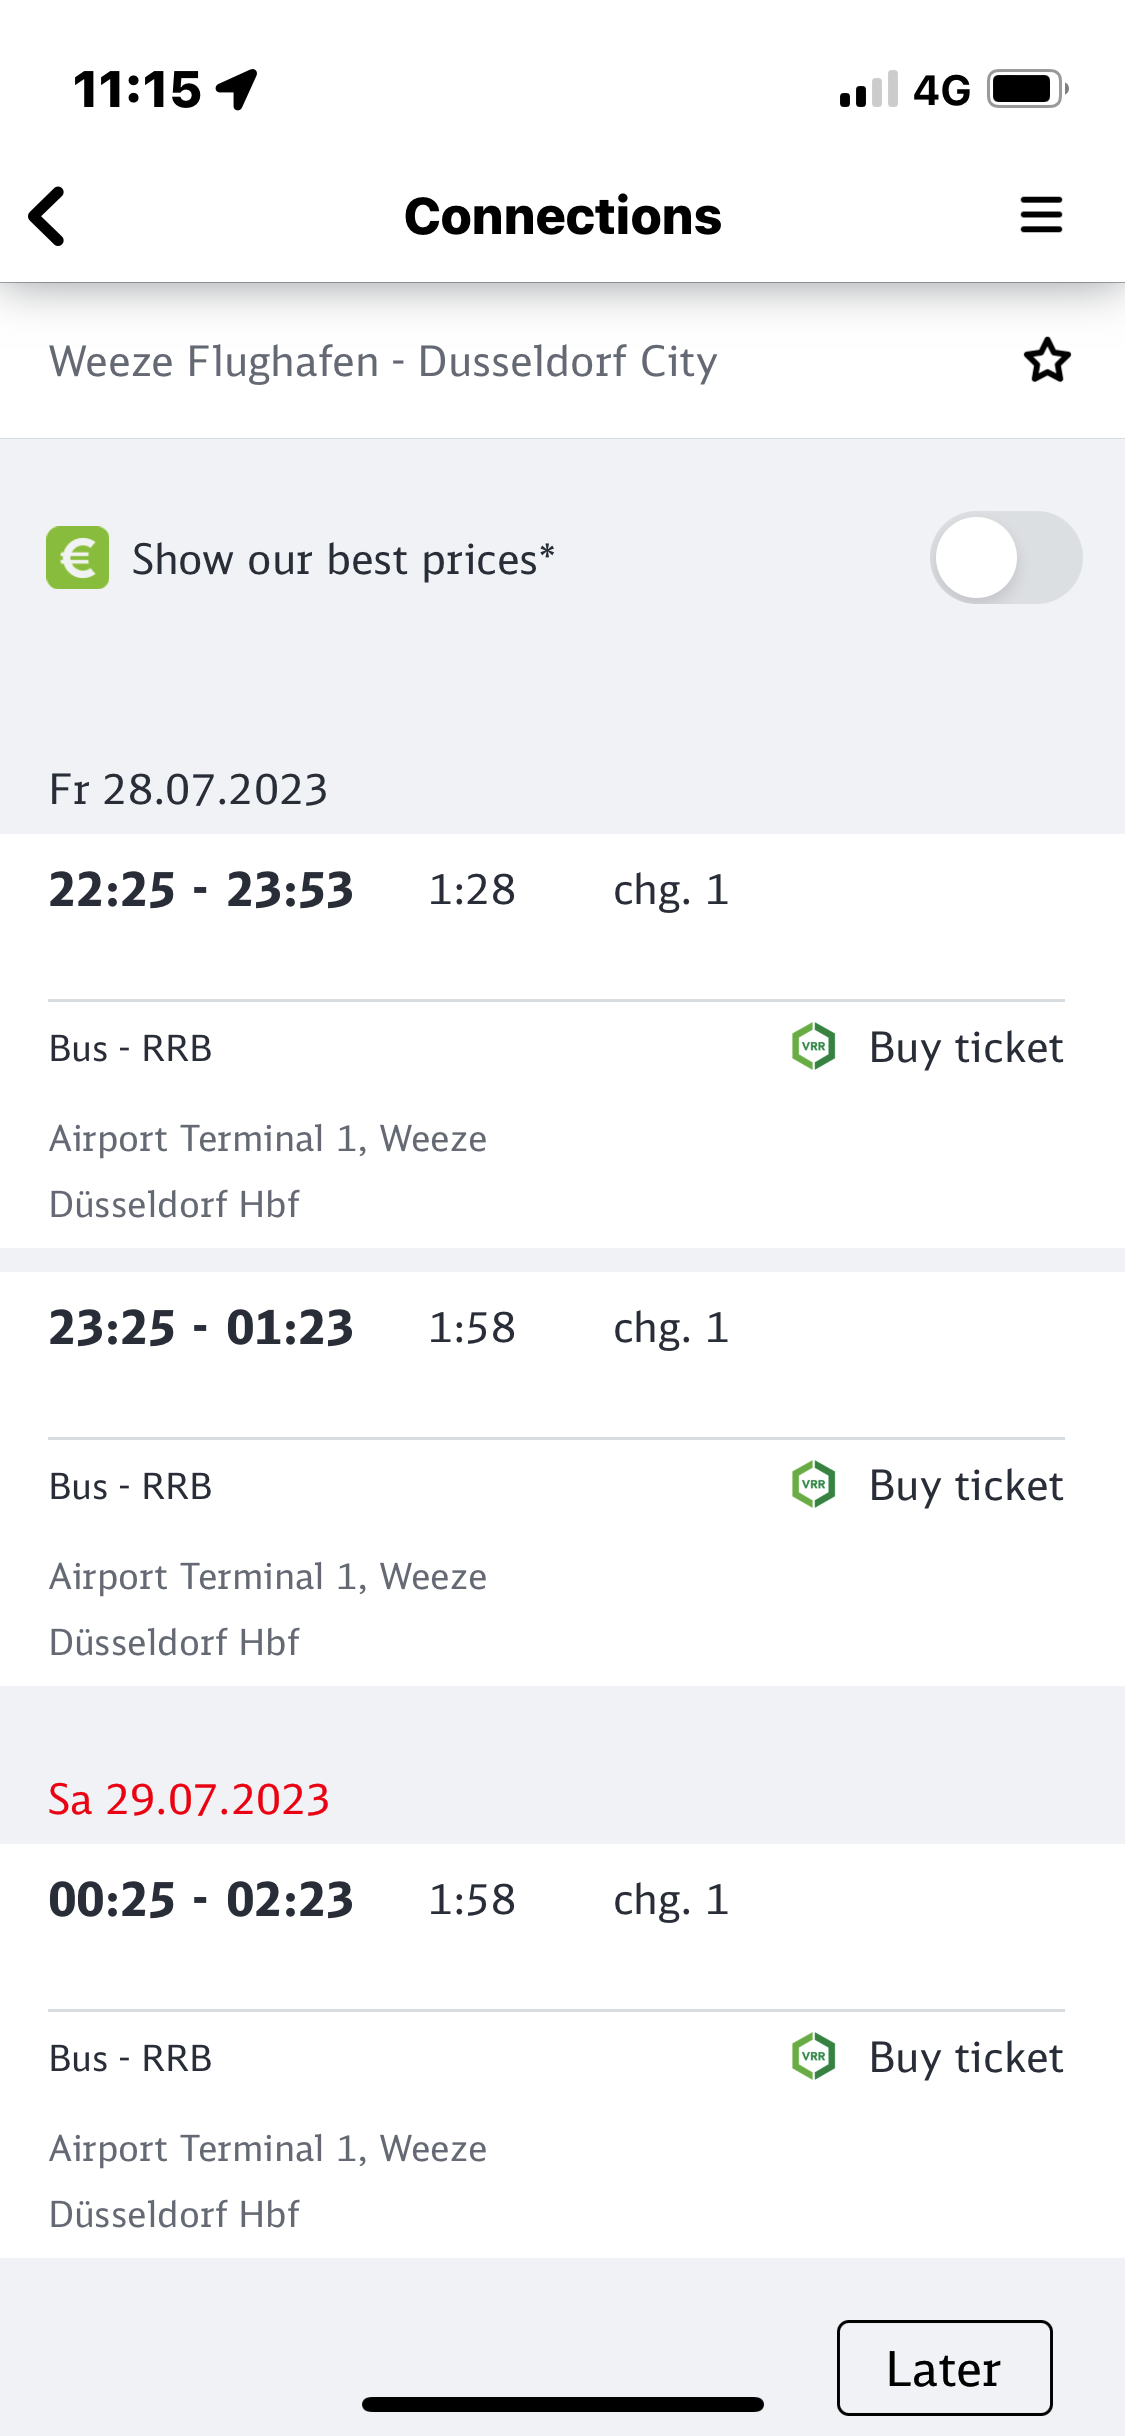Select the Sa 29.07.2023 date header
This screenshot has height=2436, width=1125.
coord(189,1800)
